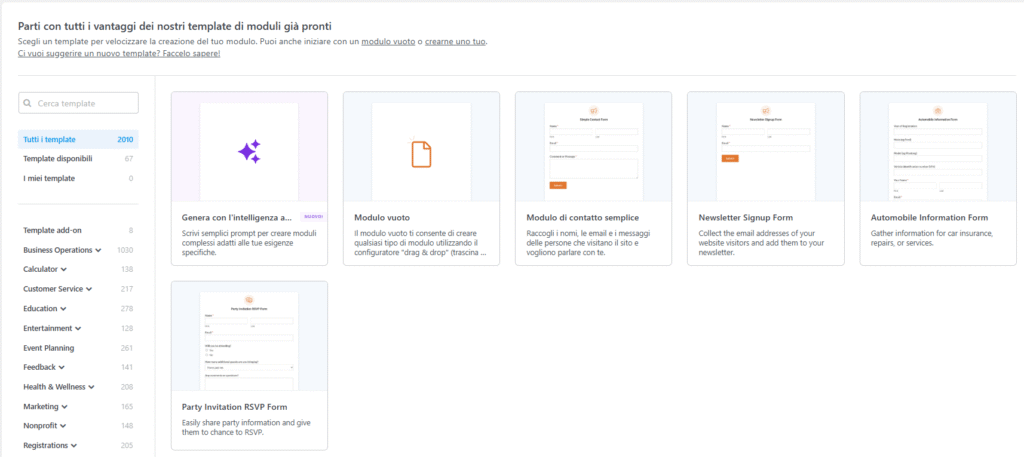Viewport: 1024px width, 457px height.
Task: Open the Automobile Information Form preview
Action: click(937, 147)
